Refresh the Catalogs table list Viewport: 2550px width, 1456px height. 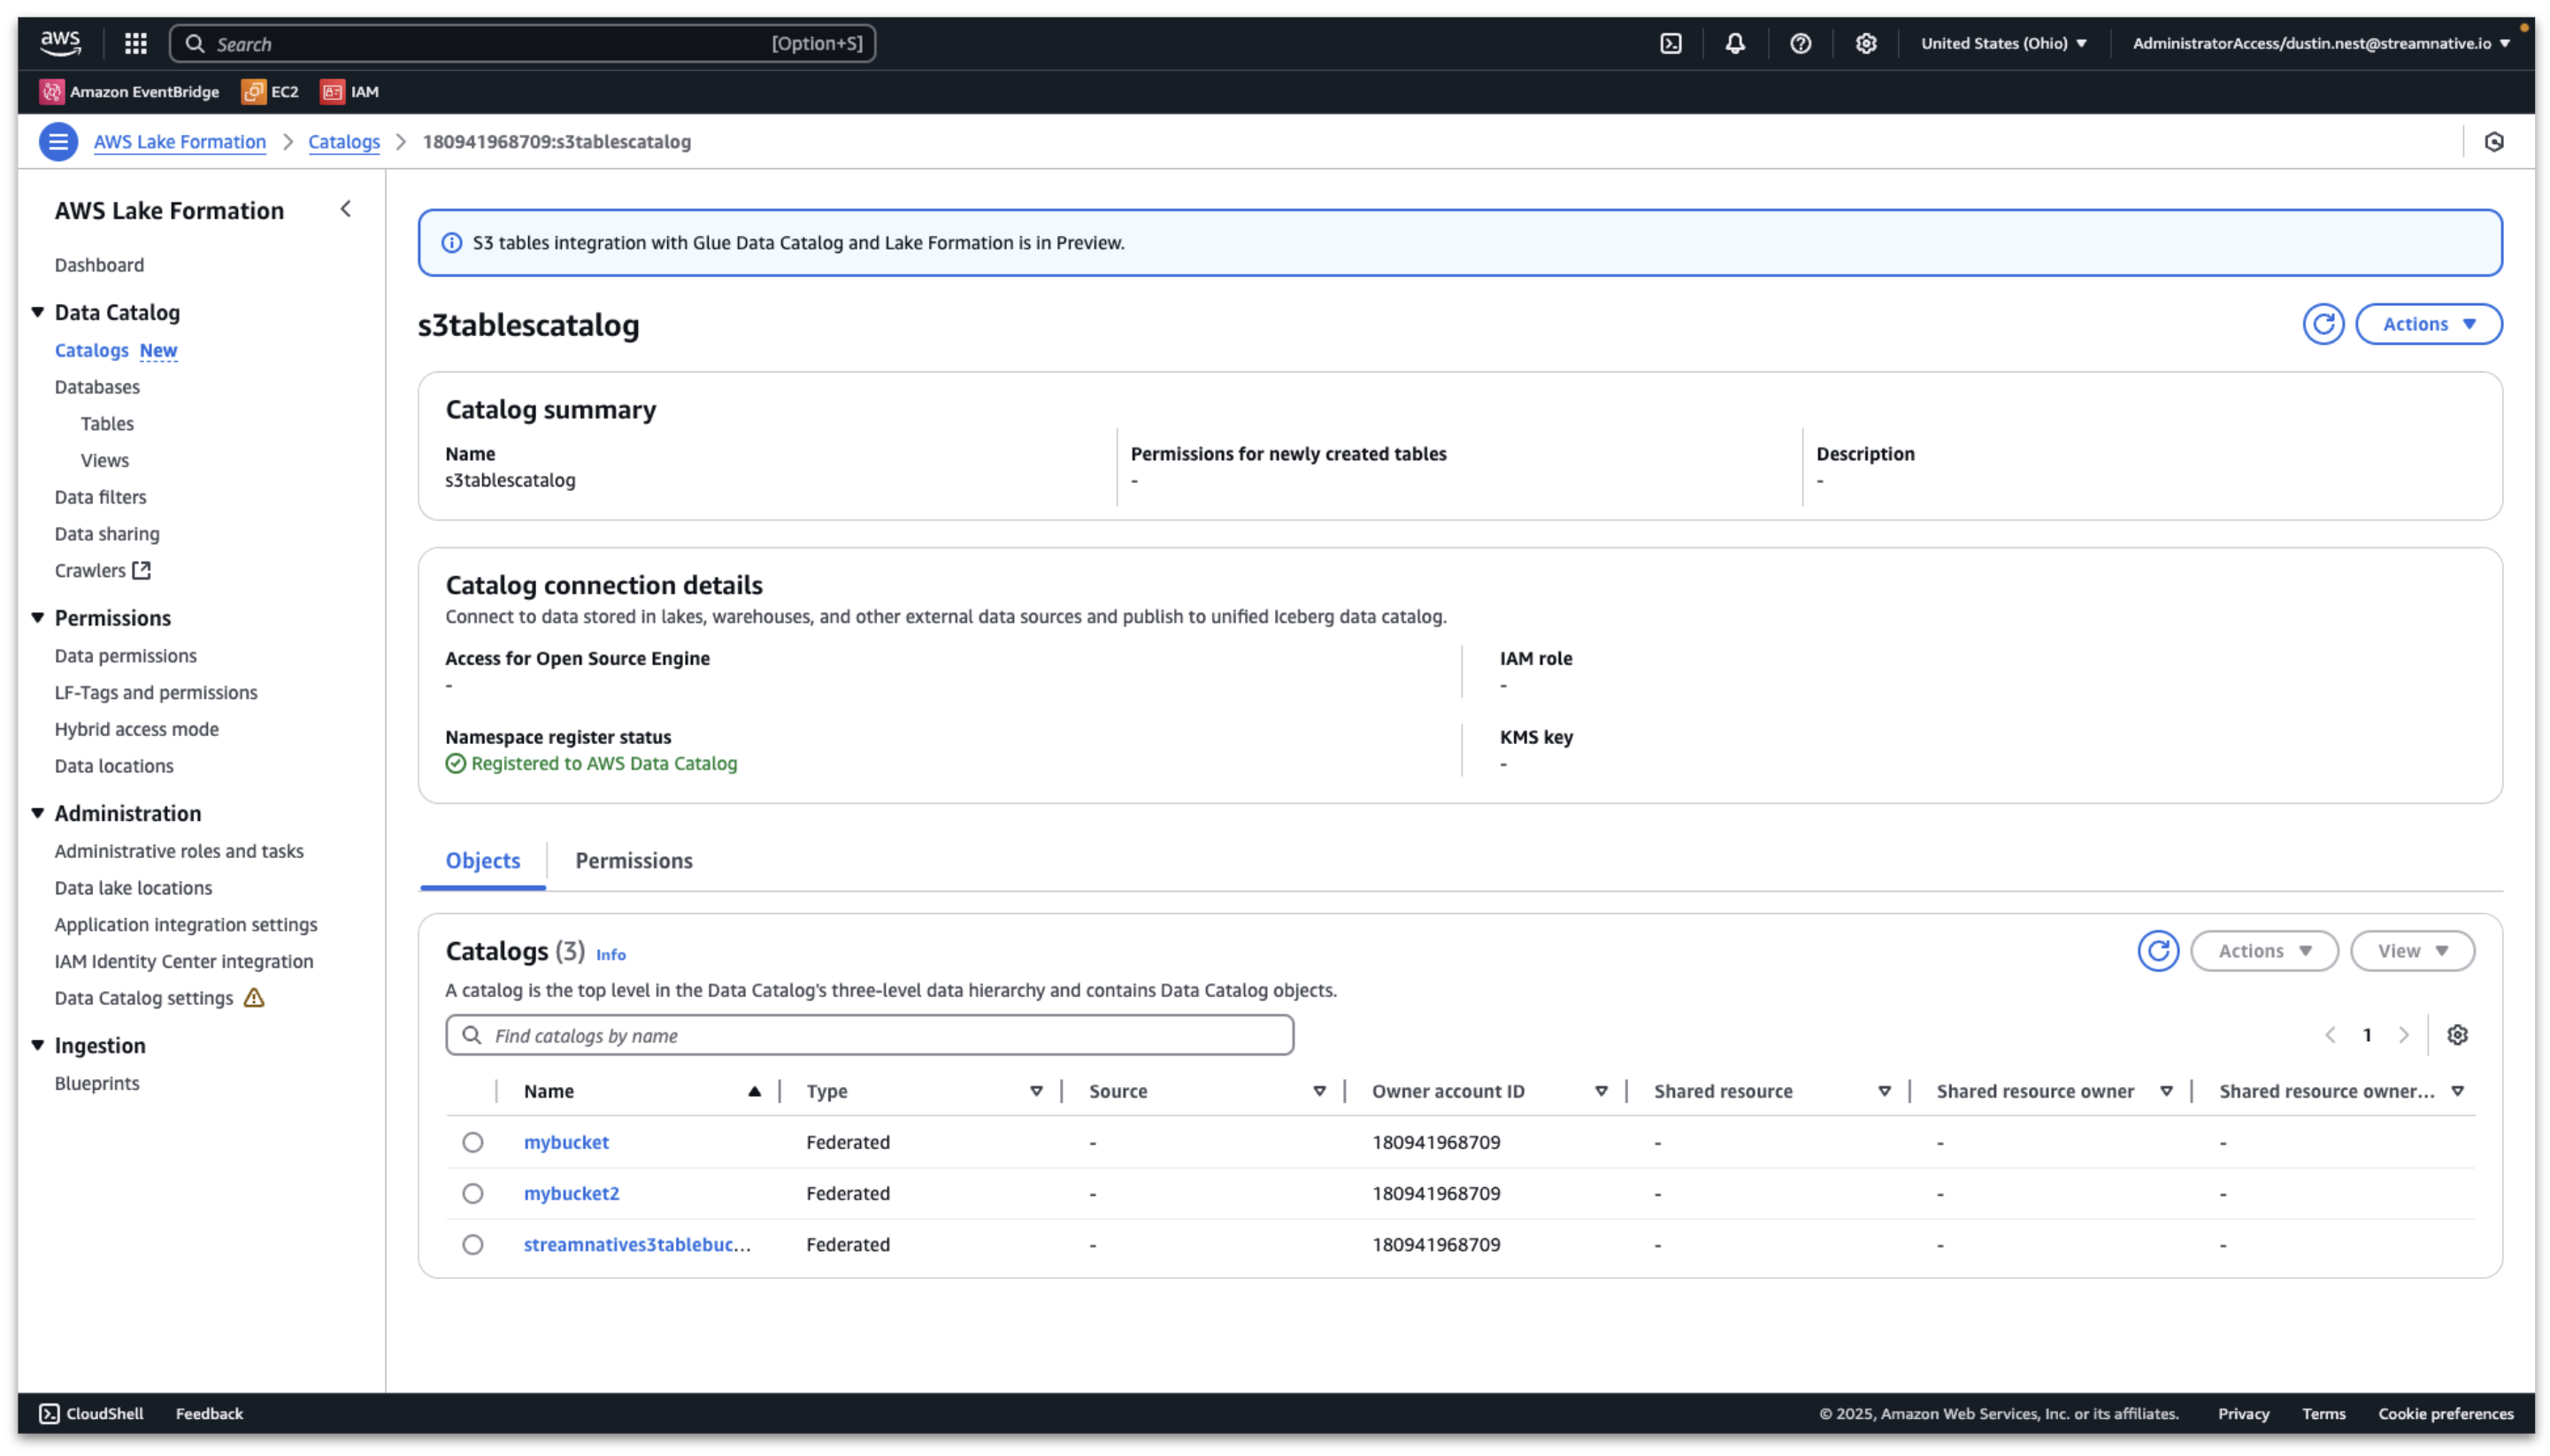click(x=2157, y=950)
